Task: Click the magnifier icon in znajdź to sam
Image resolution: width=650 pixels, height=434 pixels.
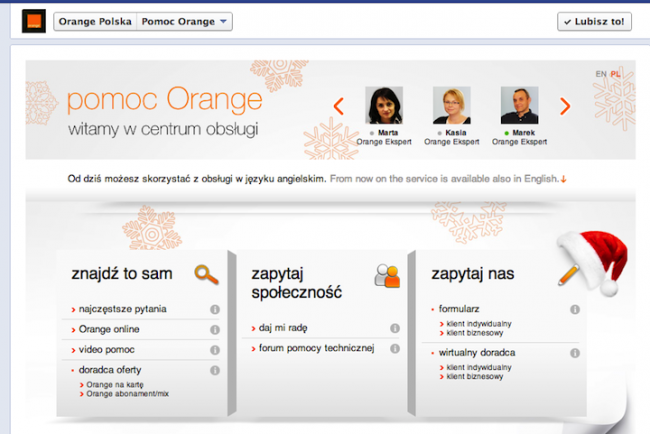Action: (206, 274)
